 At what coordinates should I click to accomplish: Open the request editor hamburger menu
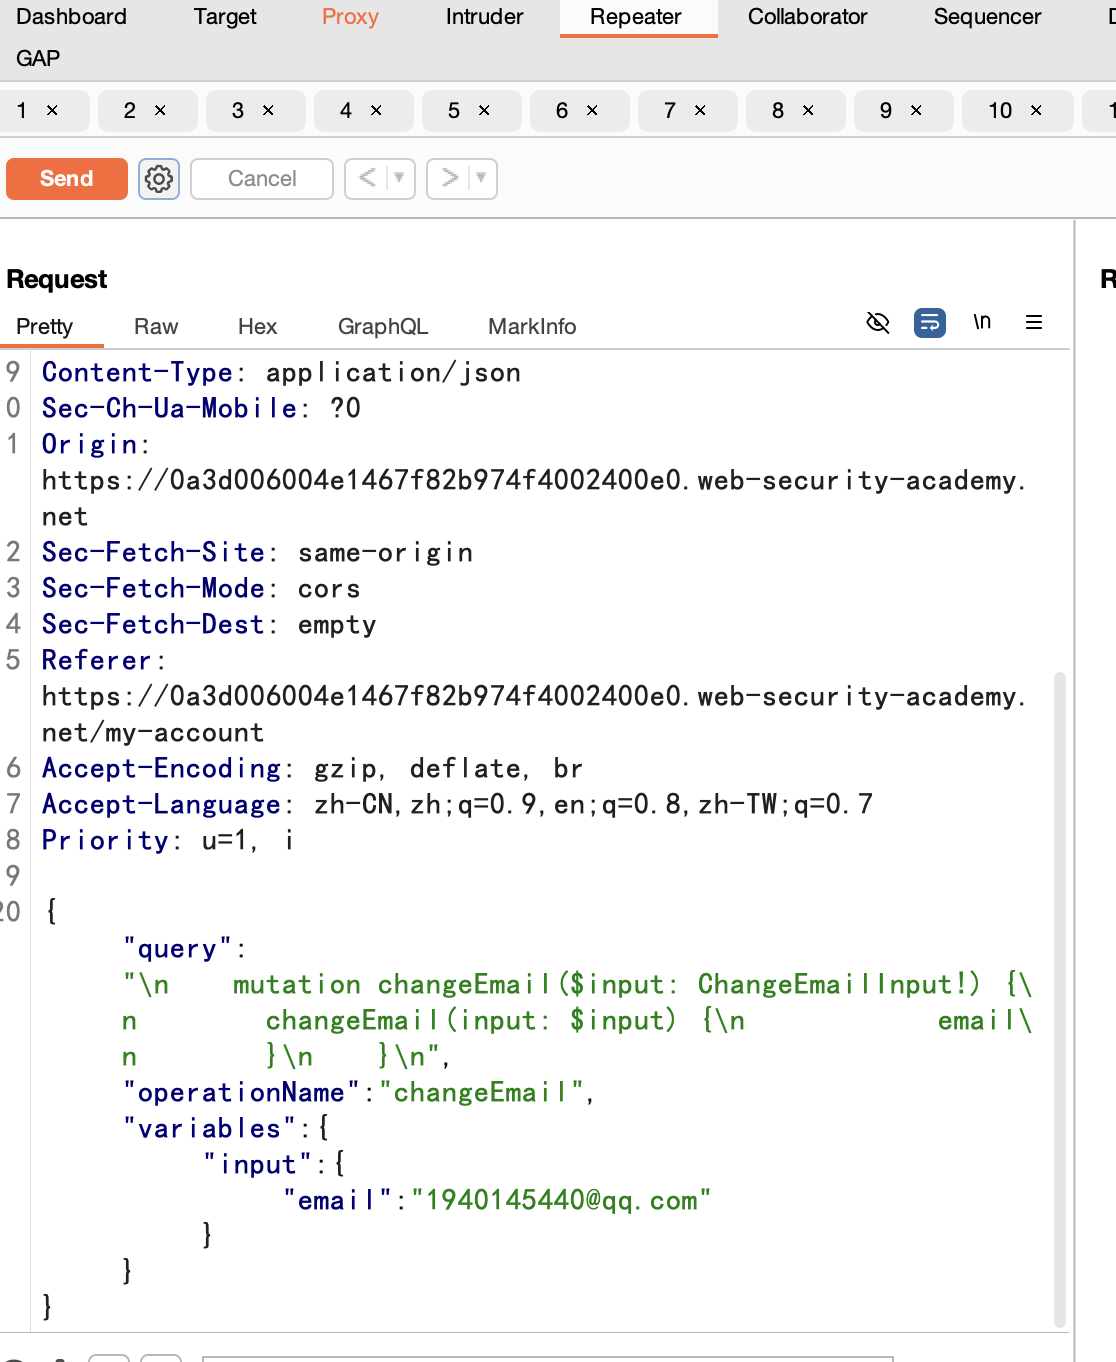click(1034, 322)
